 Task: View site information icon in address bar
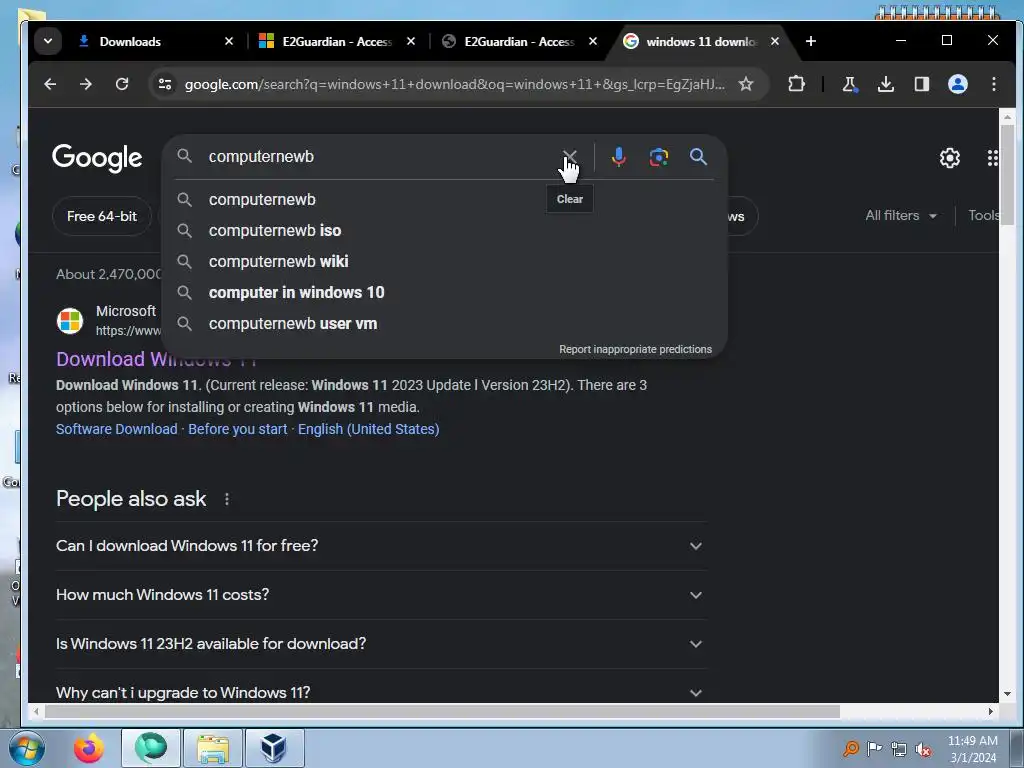click(165, 84)
